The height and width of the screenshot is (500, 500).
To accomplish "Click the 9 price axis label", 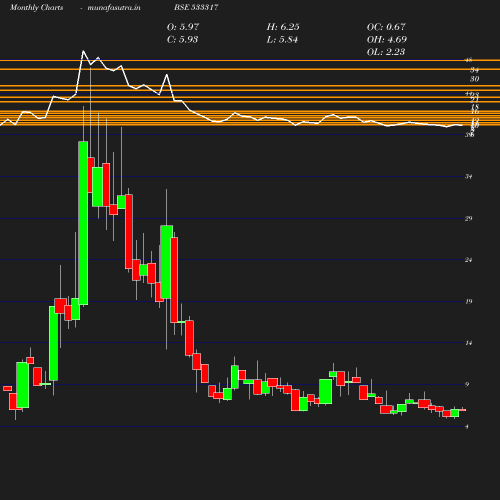I will pos(467,384).
